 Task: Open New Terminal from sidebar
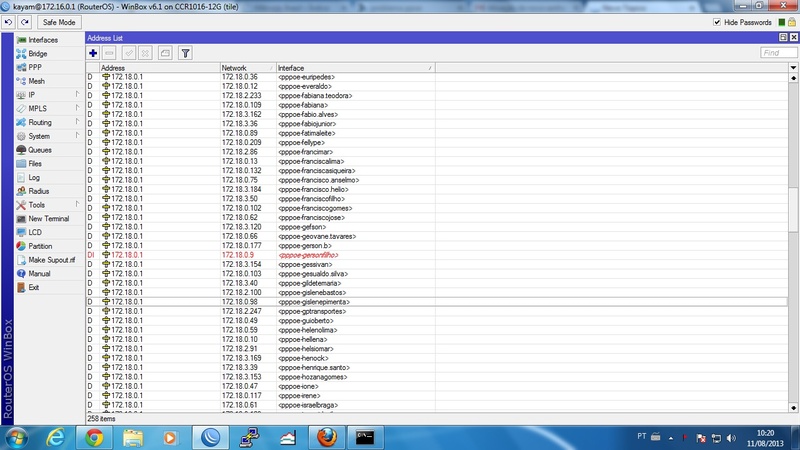[x=48, y=218]
